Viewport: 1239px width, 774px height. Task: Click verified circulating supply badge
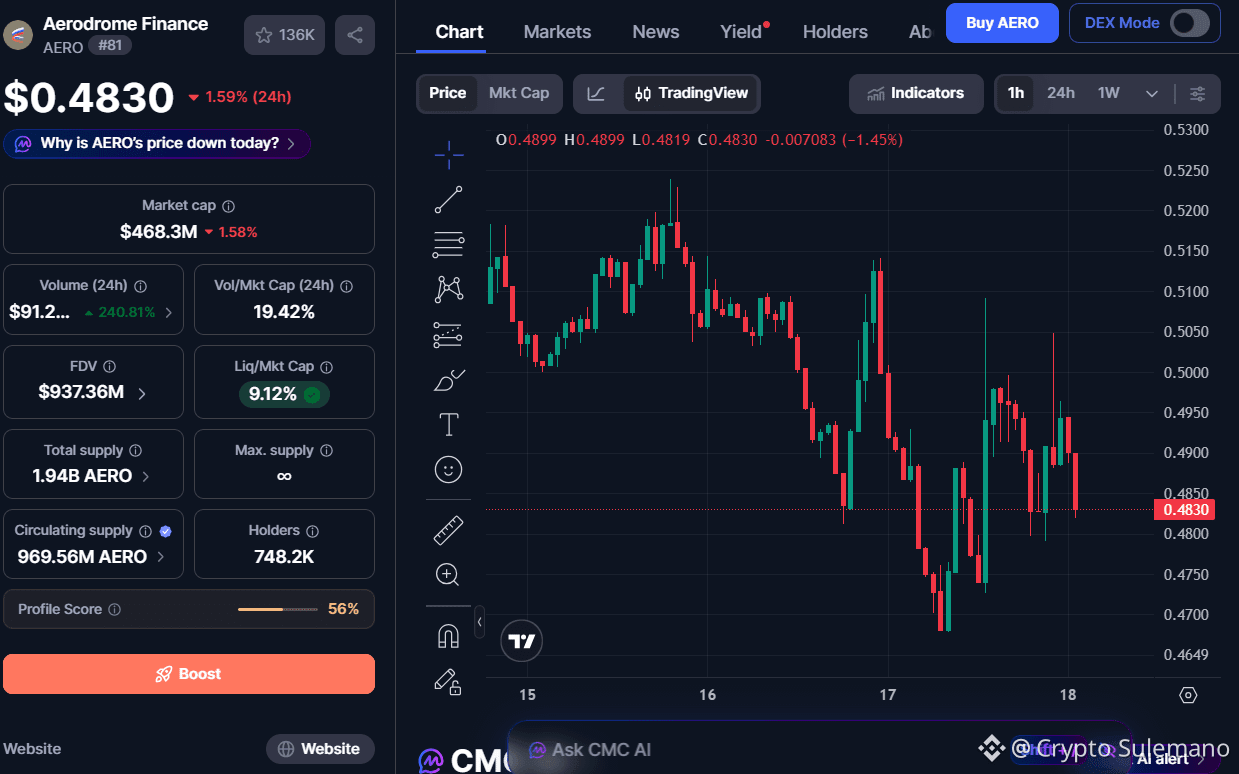[x=166, y=531]
